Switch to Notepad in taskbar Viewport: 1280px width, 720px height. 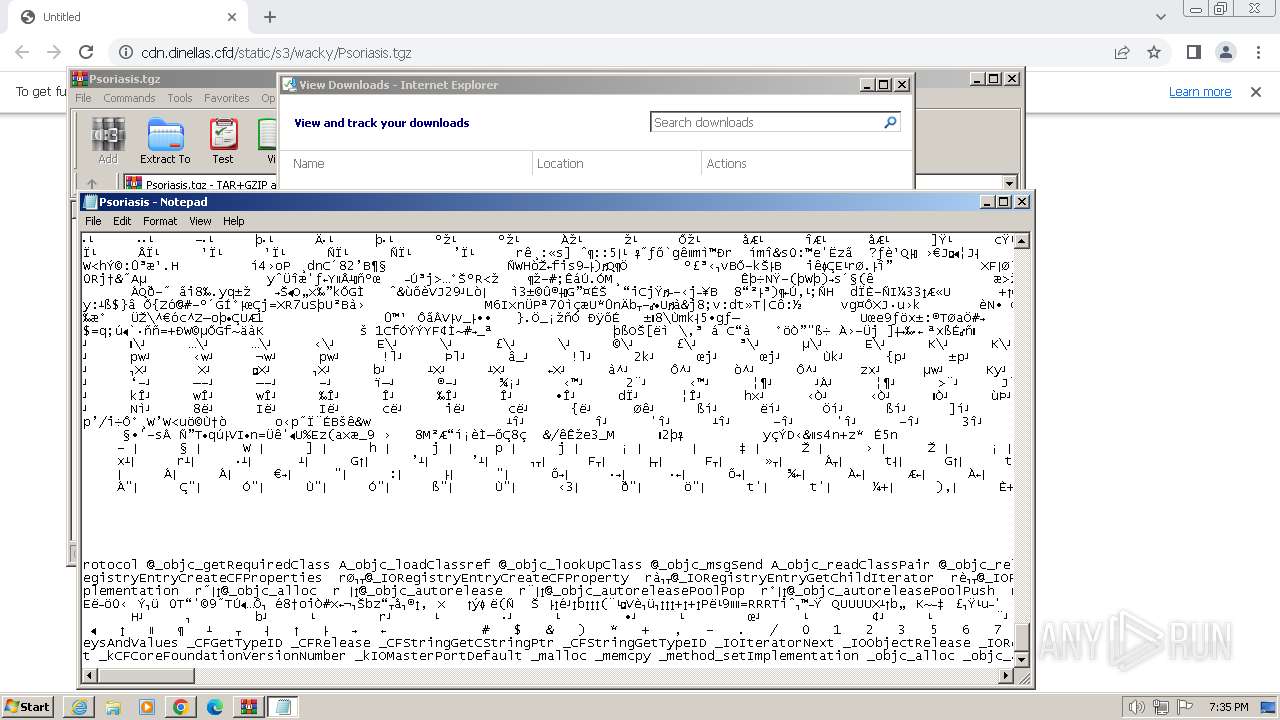283,707
